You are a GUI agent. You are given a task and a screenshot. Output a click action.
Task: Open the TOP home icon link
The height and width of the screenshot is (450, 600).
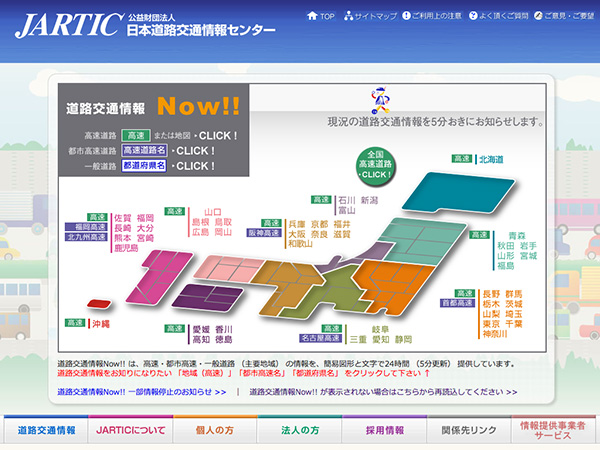321,16
